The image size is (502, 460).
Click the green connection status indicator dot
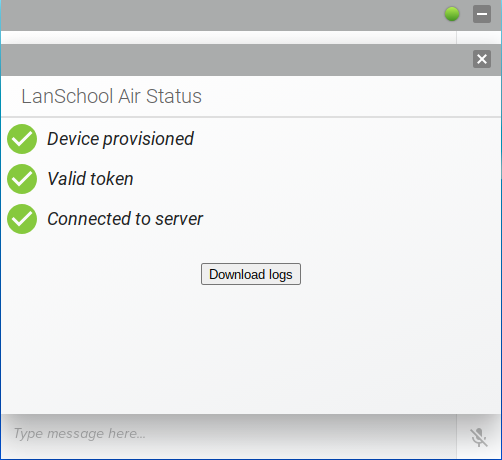point(452,14)
